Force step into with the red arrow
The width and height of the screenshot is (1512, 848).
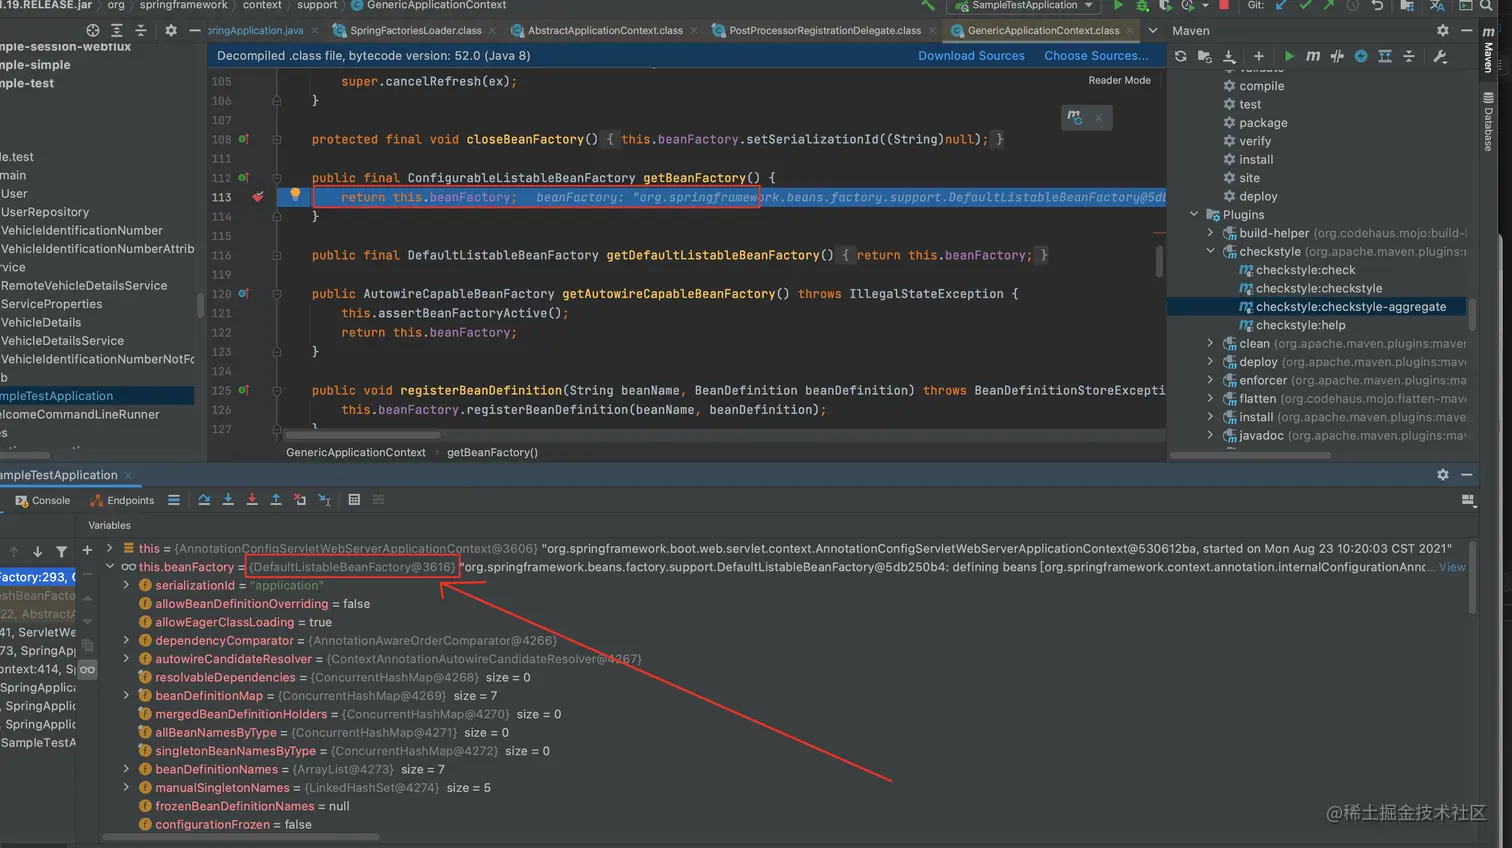pos(252,500)
